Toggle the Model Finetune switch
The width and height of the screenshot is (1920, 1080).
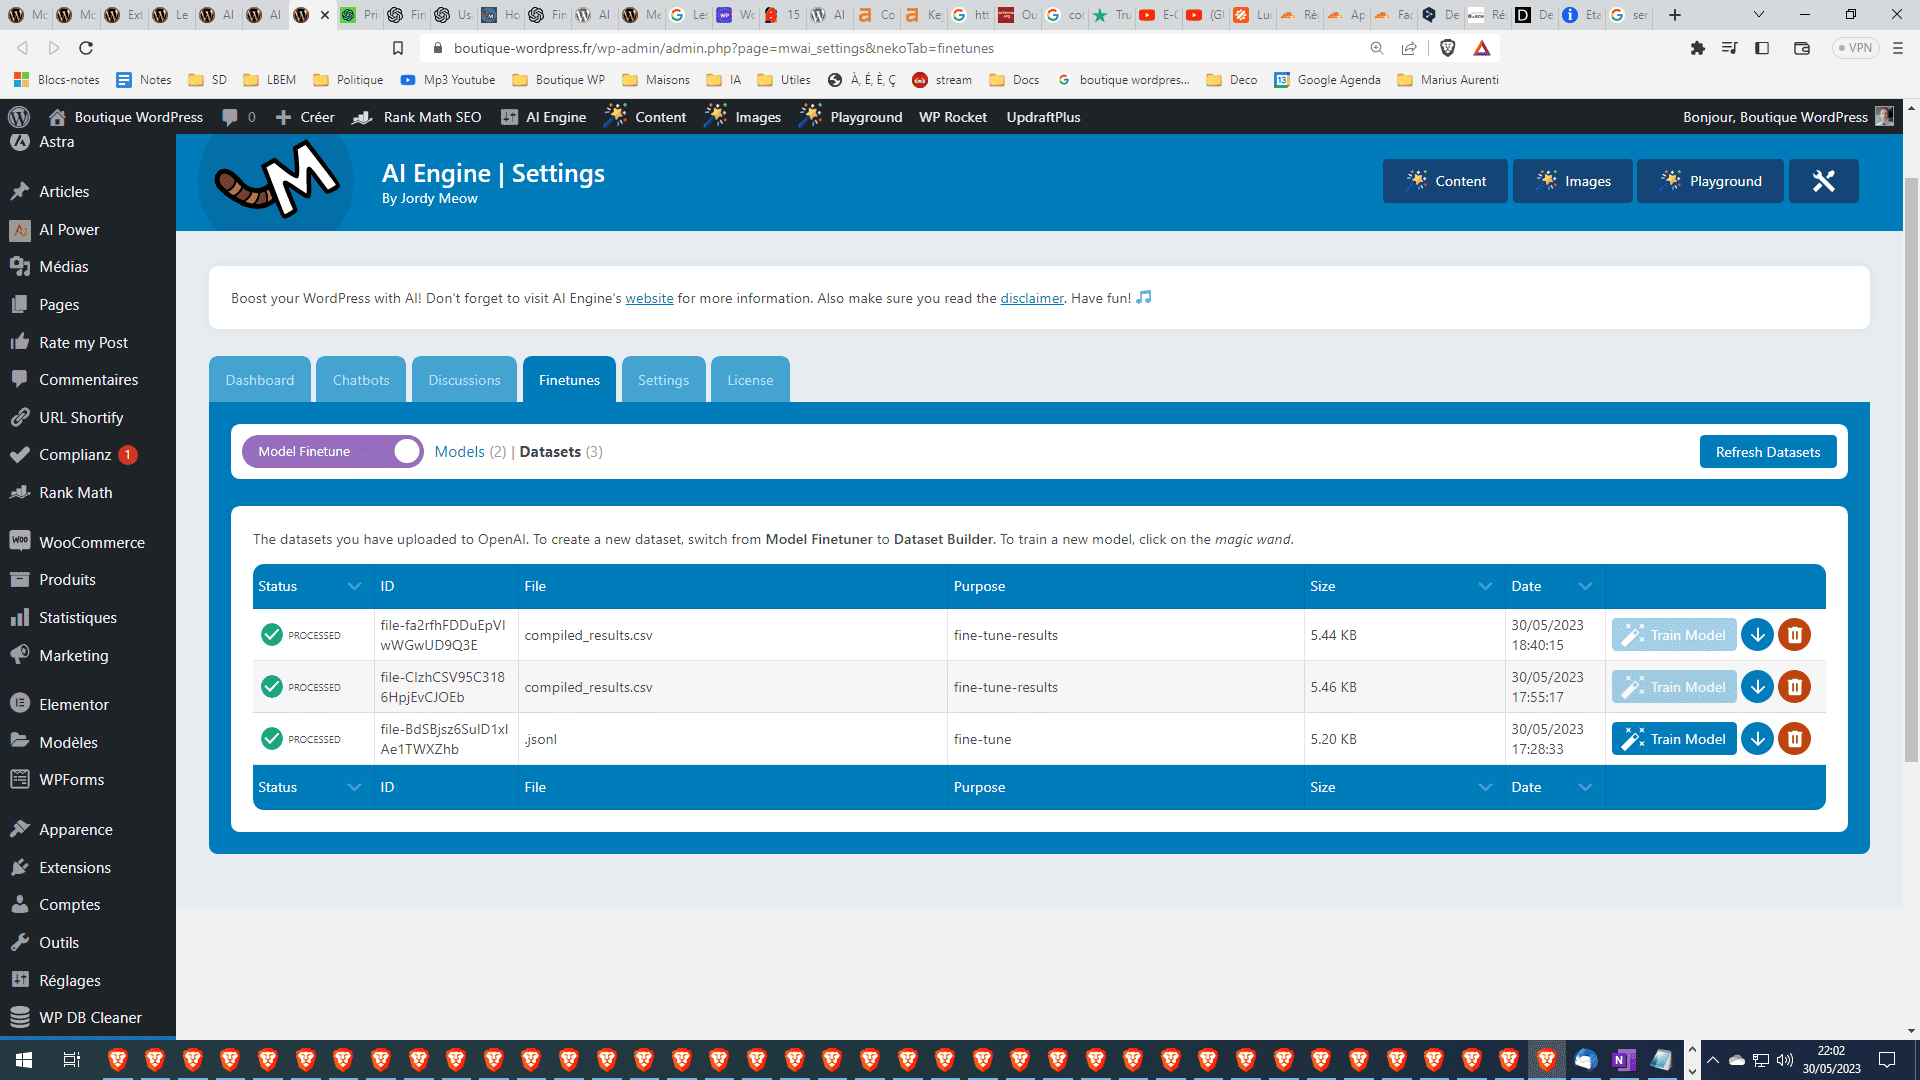[x=407, y=451]
